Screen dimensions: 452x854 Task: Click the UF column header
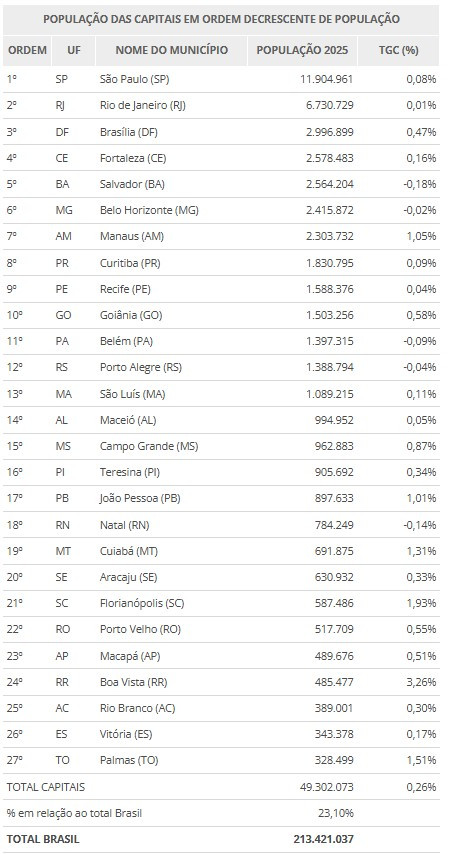click(x=74, y=51)
